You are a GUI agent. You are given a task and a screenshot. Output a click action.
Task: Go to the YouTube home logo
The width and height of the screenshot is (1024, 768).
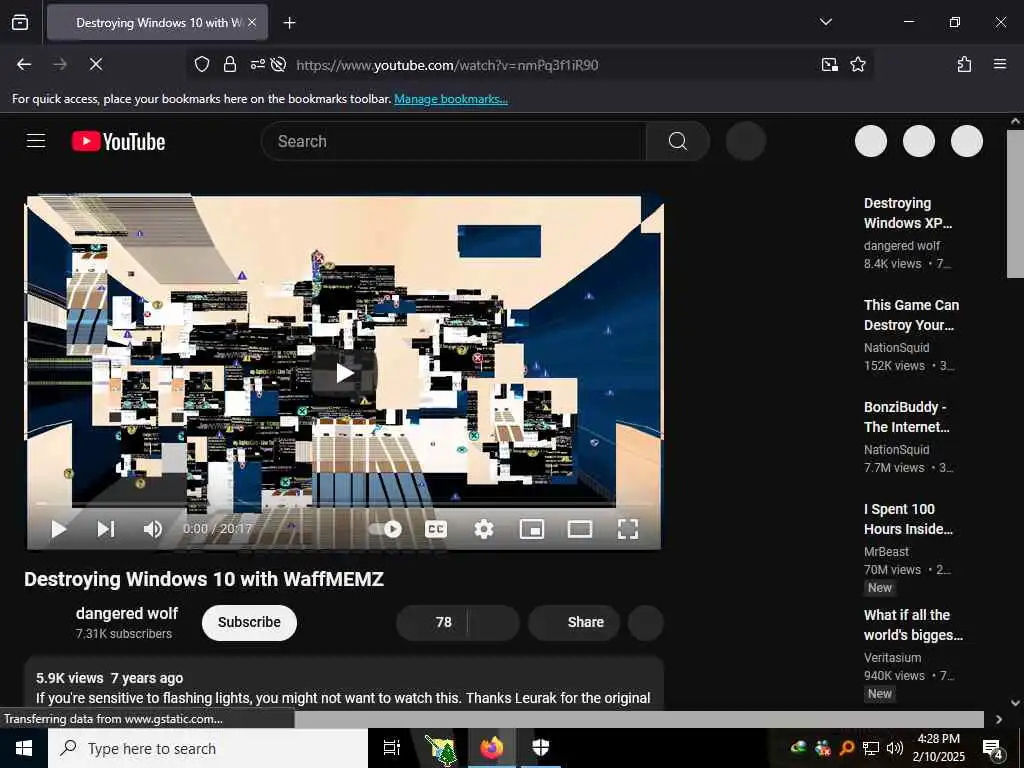[118, 141]
